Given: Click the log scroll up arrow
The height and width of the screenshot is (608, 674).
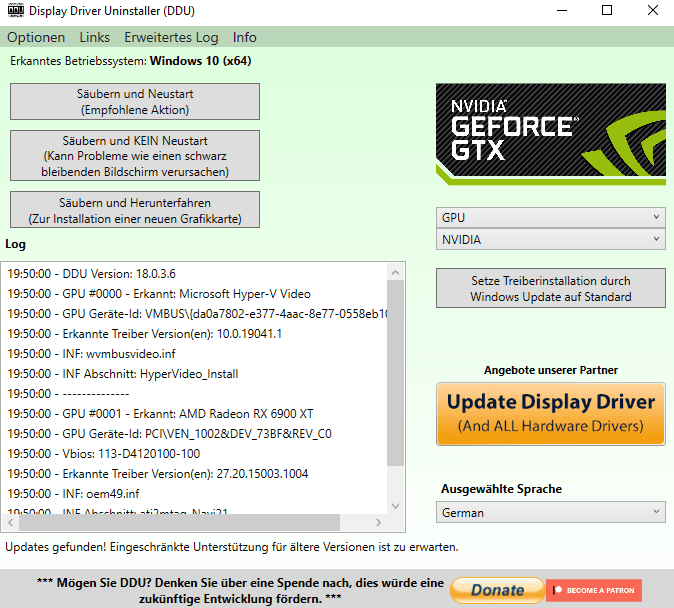Looking at the screenshot, I should pos(395,273).
